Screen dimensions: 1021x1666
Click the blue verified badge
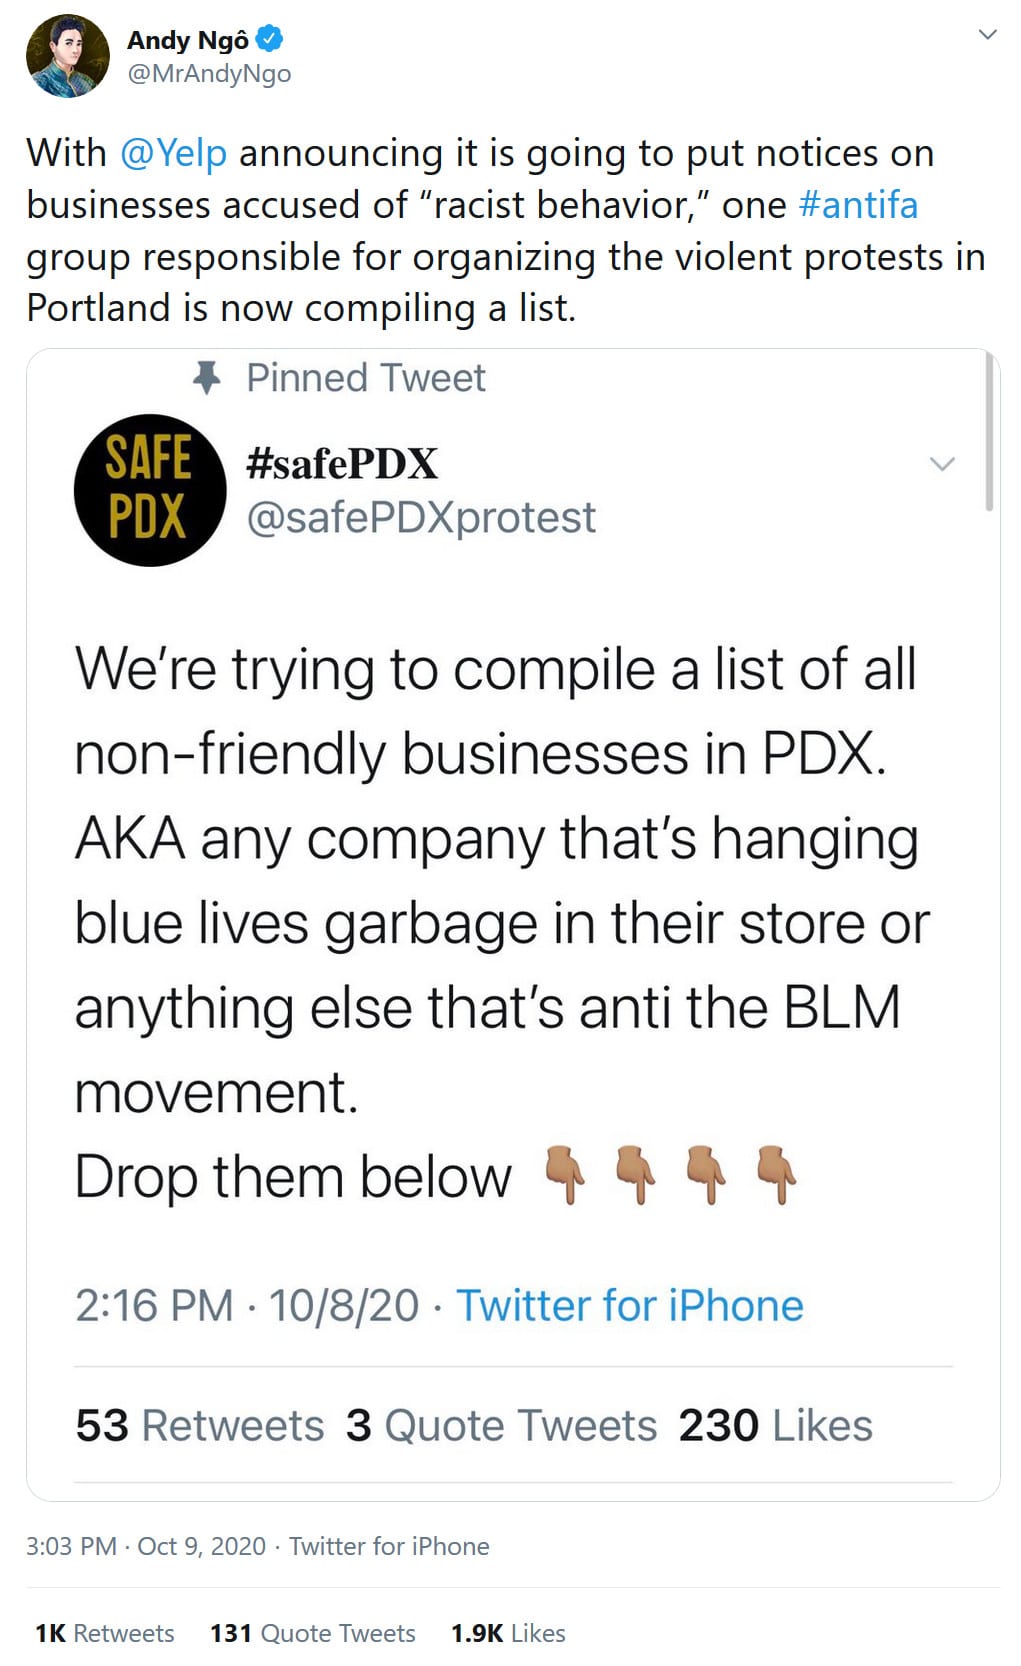270,39
